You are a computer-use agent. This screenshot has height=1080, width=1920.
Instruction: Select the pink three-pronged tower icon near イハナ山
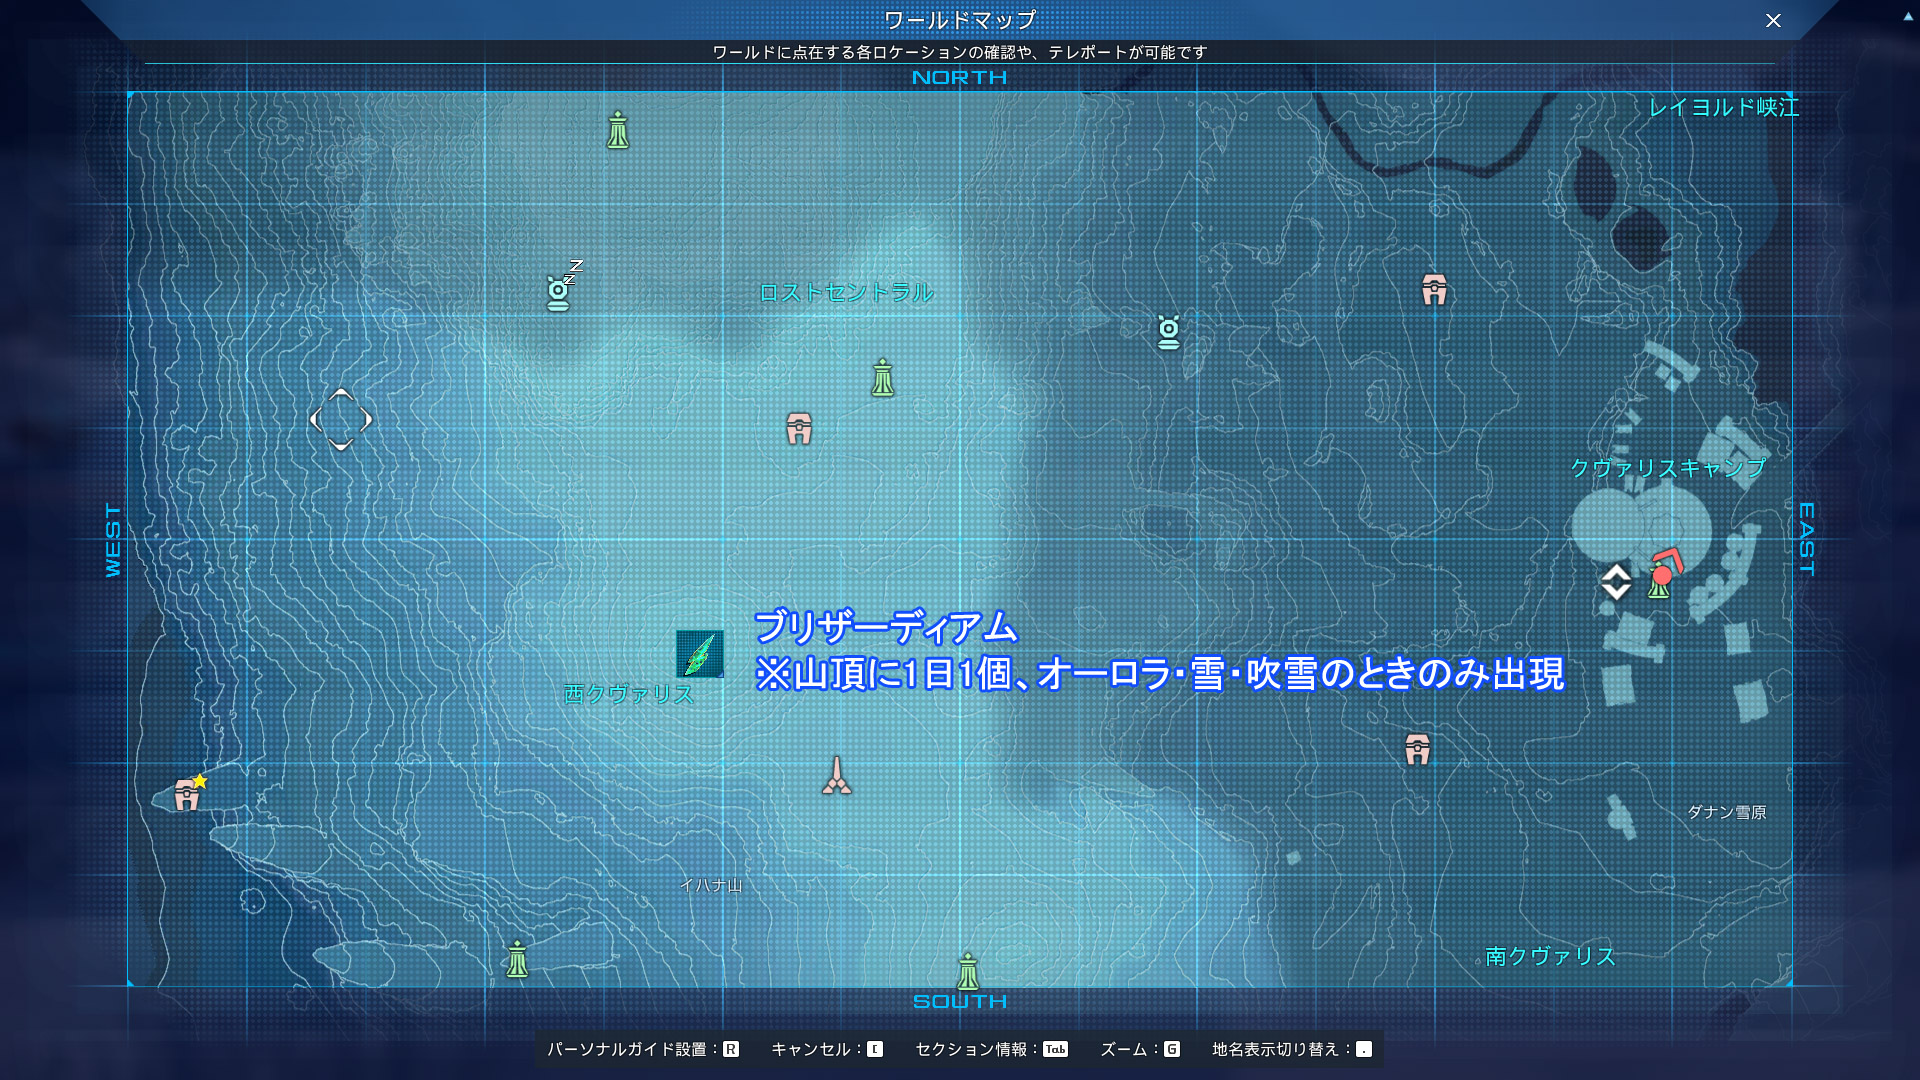837,777
